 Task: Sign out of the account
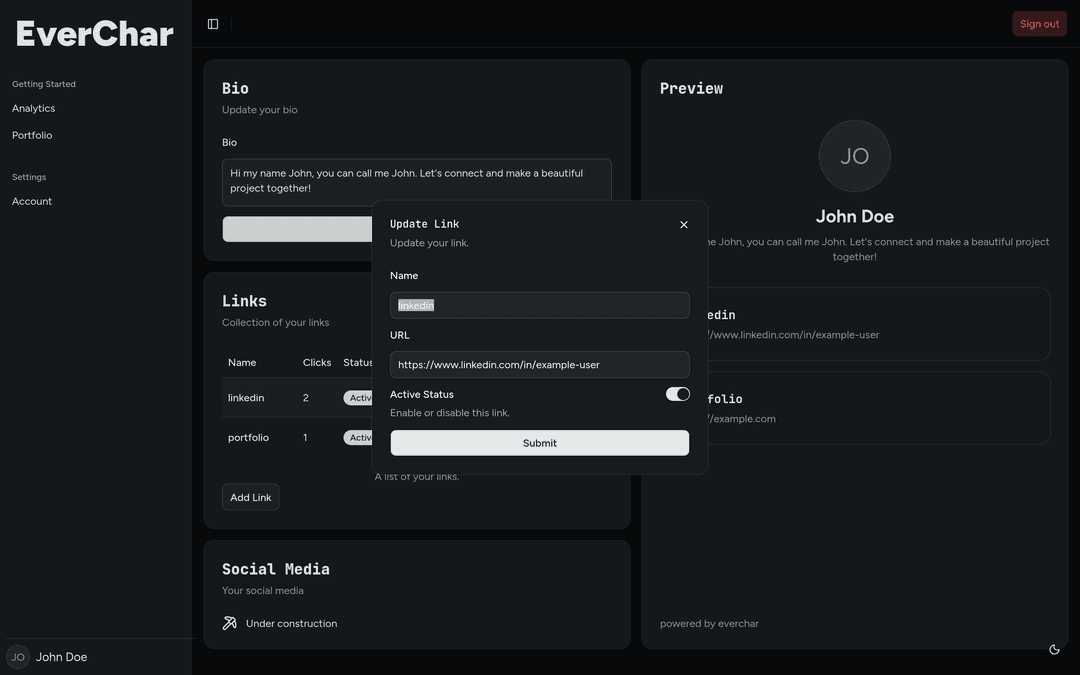(1039, 23)
